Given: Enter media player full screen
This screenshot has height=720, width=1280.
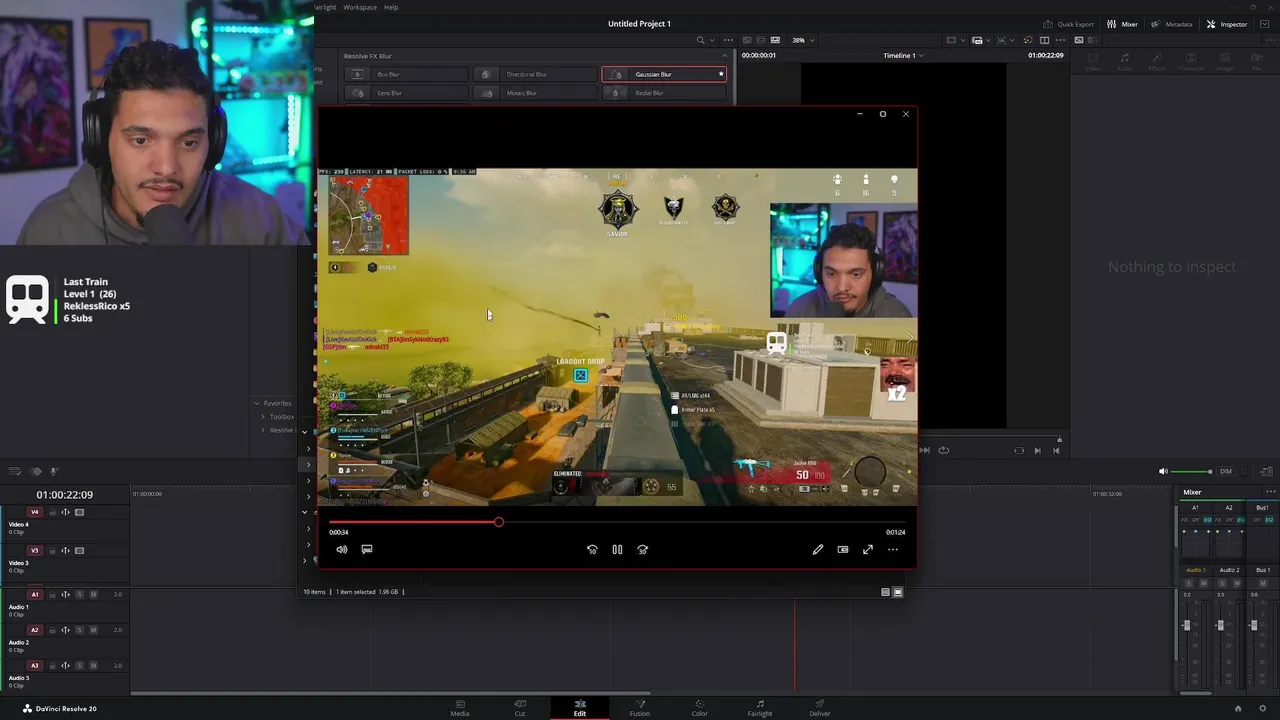Looking at the screenshot, I should click(868, 549).
